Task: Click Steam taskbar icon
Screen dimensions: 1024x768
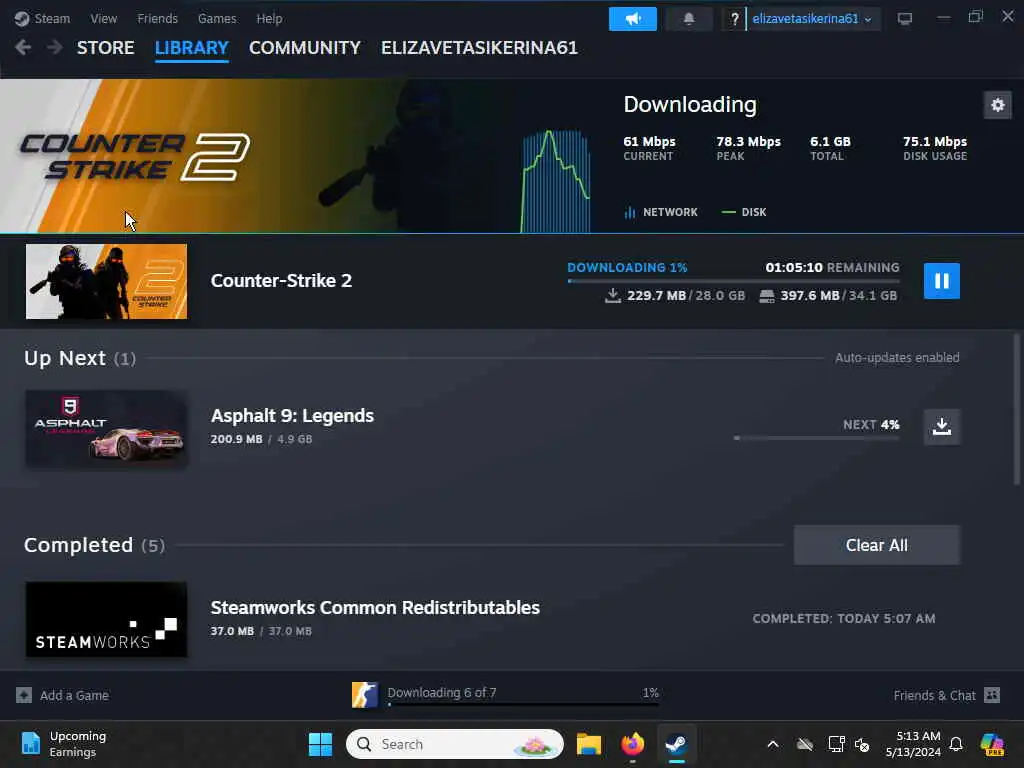Action: [x=677, y=744]
